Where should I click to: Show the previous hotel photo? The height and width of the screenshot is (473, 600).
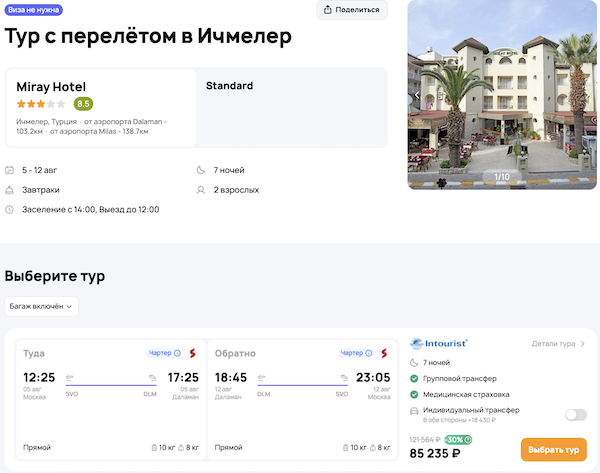coord(417,96)
